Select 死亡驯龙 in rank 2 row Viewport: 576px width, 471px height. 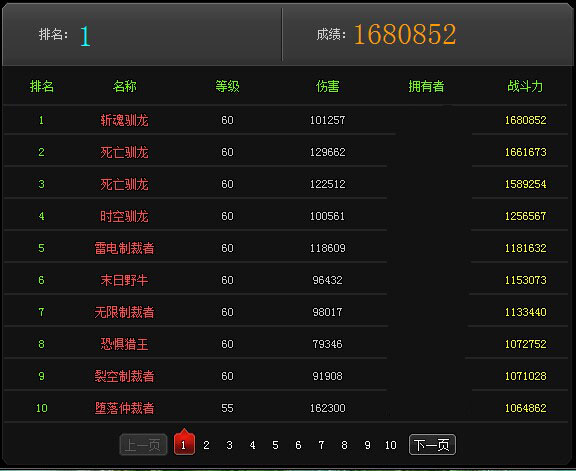tap(124, 152)
